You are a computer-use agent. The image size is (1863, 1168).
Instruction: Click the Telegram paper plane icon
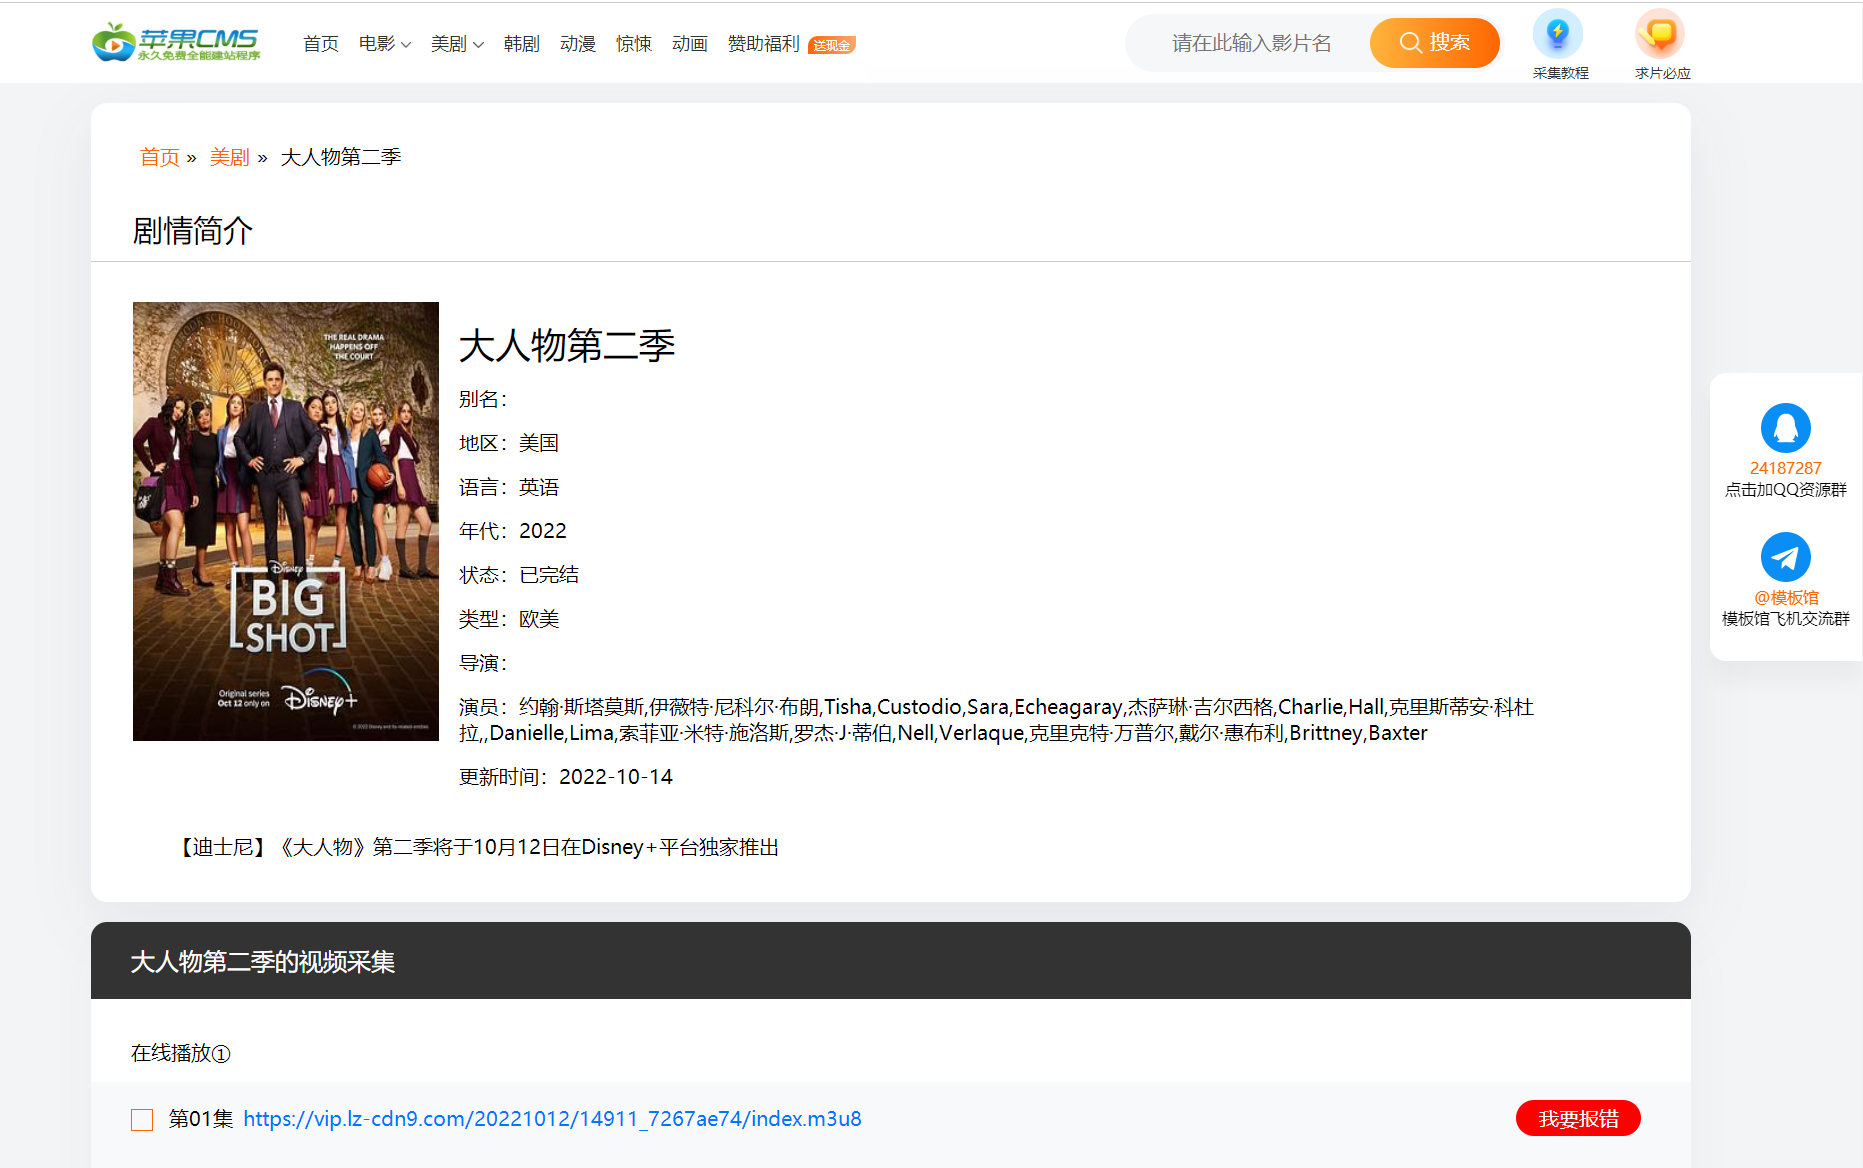[1785, 557]
